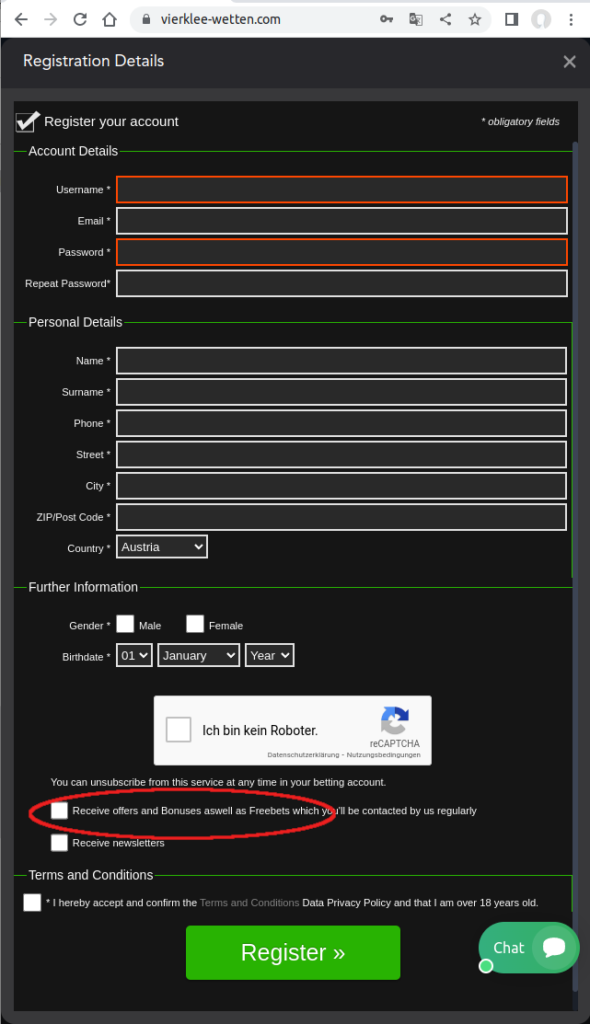This screenshot has width=590, height=1024.
Task: Click into the Repeat Password field
Action: coord(342,283)
